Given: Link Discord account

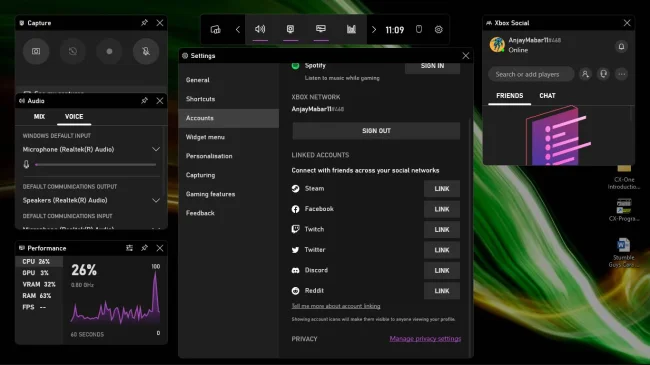Looking at the screenshot, I should point(441,270).
